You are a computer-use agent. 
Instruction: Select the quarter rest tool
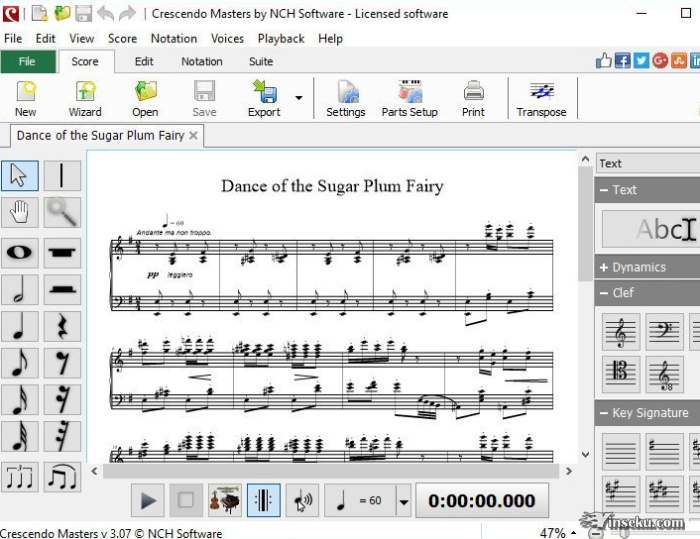pyautogui.click(x=62, y=327)
